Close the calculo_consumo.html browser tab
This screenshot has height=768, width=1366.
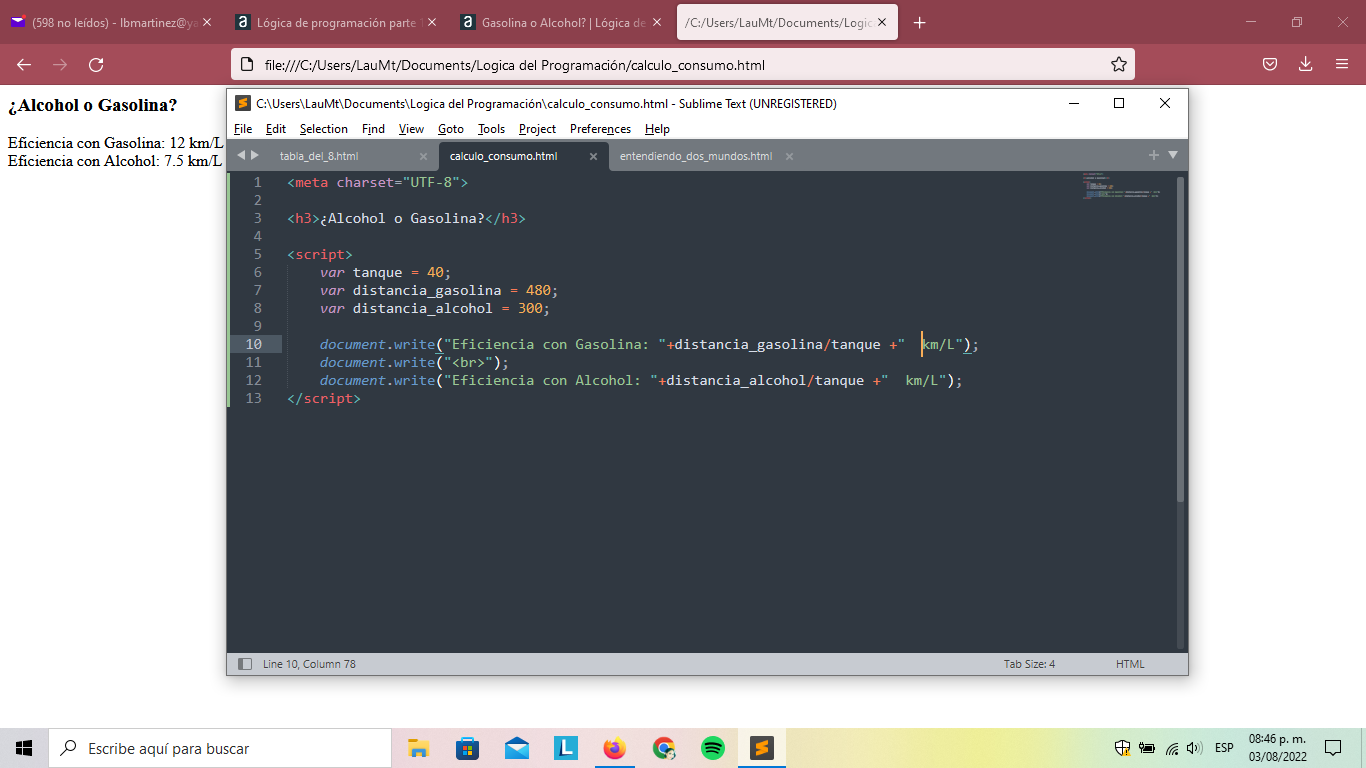882,22
